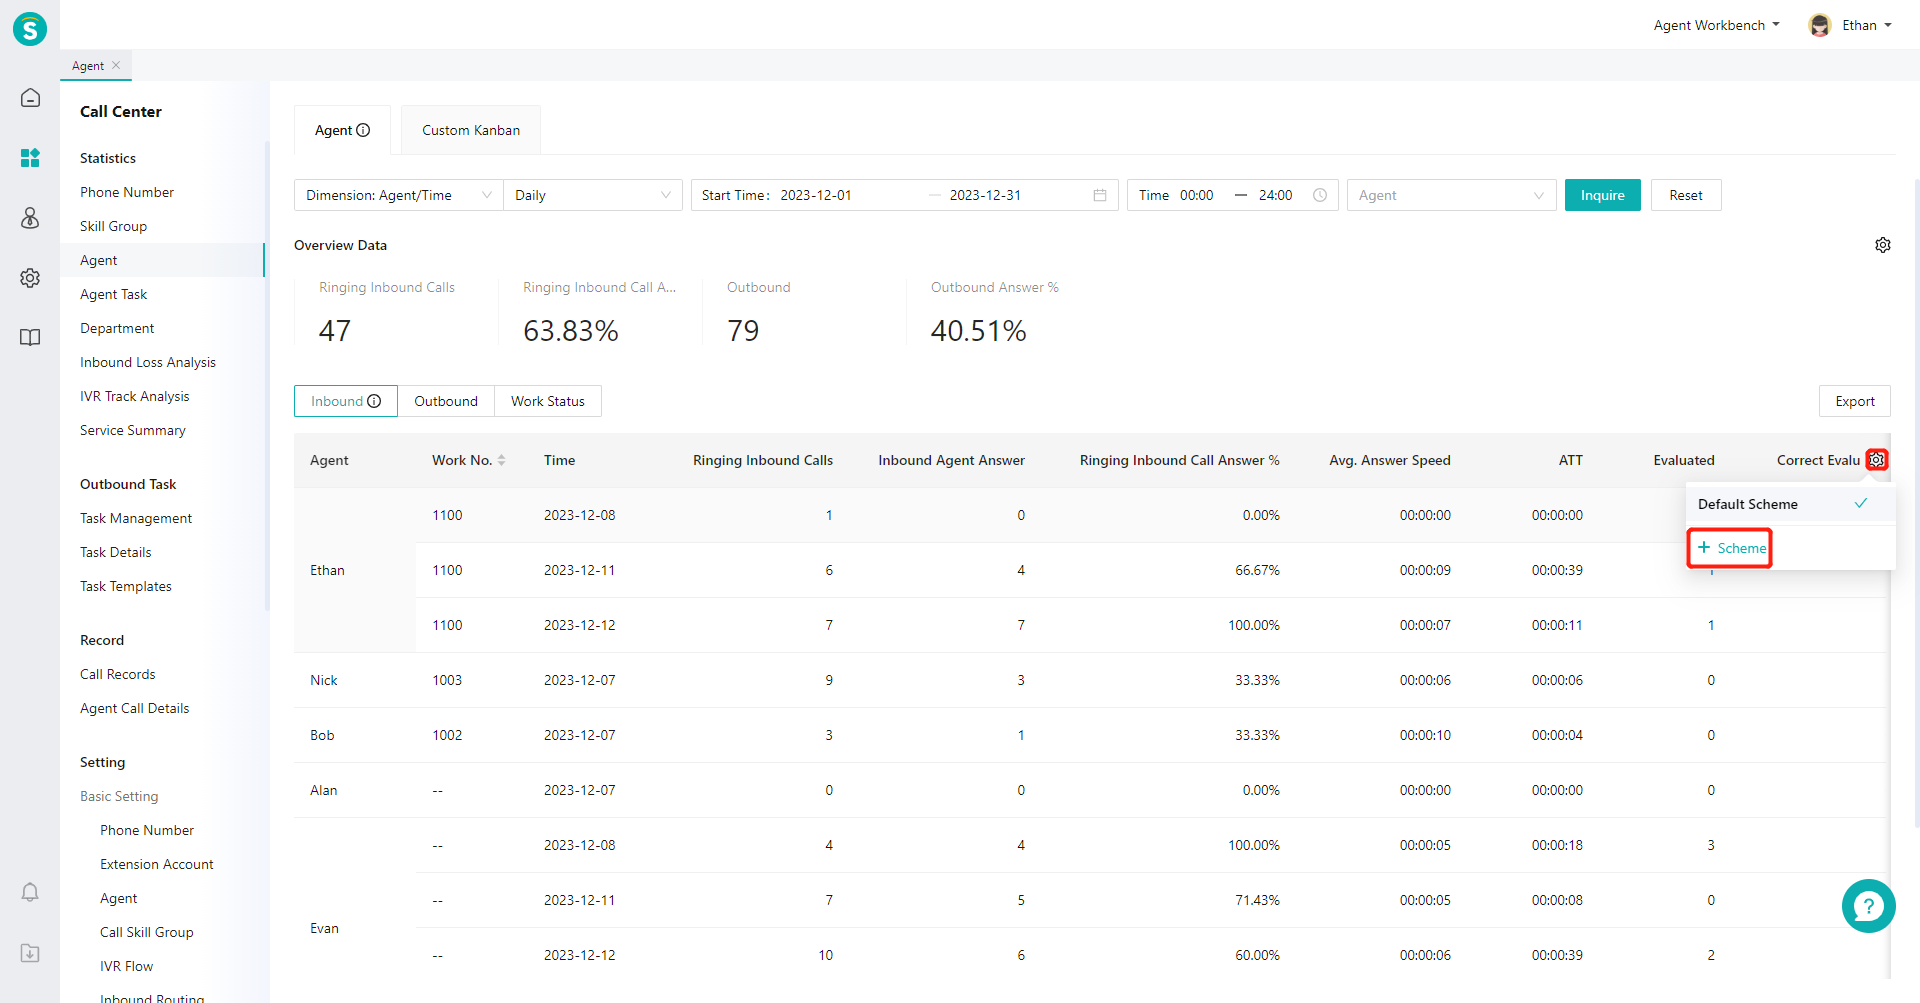Click the Outbound Answer % overview card
Image resolution: width=1920 pixels, height=1003 pixels.
(x=1008, y=311)
